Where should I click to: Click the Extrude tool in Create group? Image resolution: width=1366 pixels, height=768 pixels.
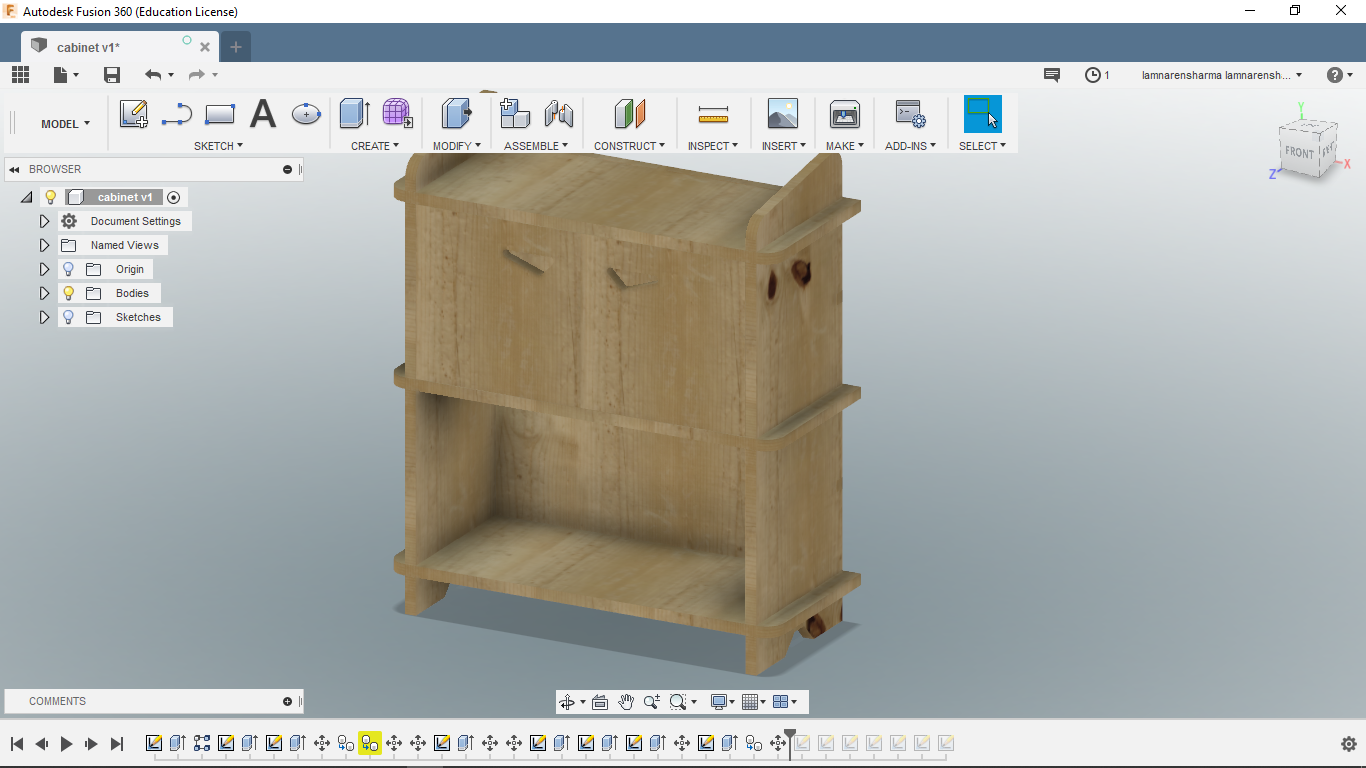354,114
